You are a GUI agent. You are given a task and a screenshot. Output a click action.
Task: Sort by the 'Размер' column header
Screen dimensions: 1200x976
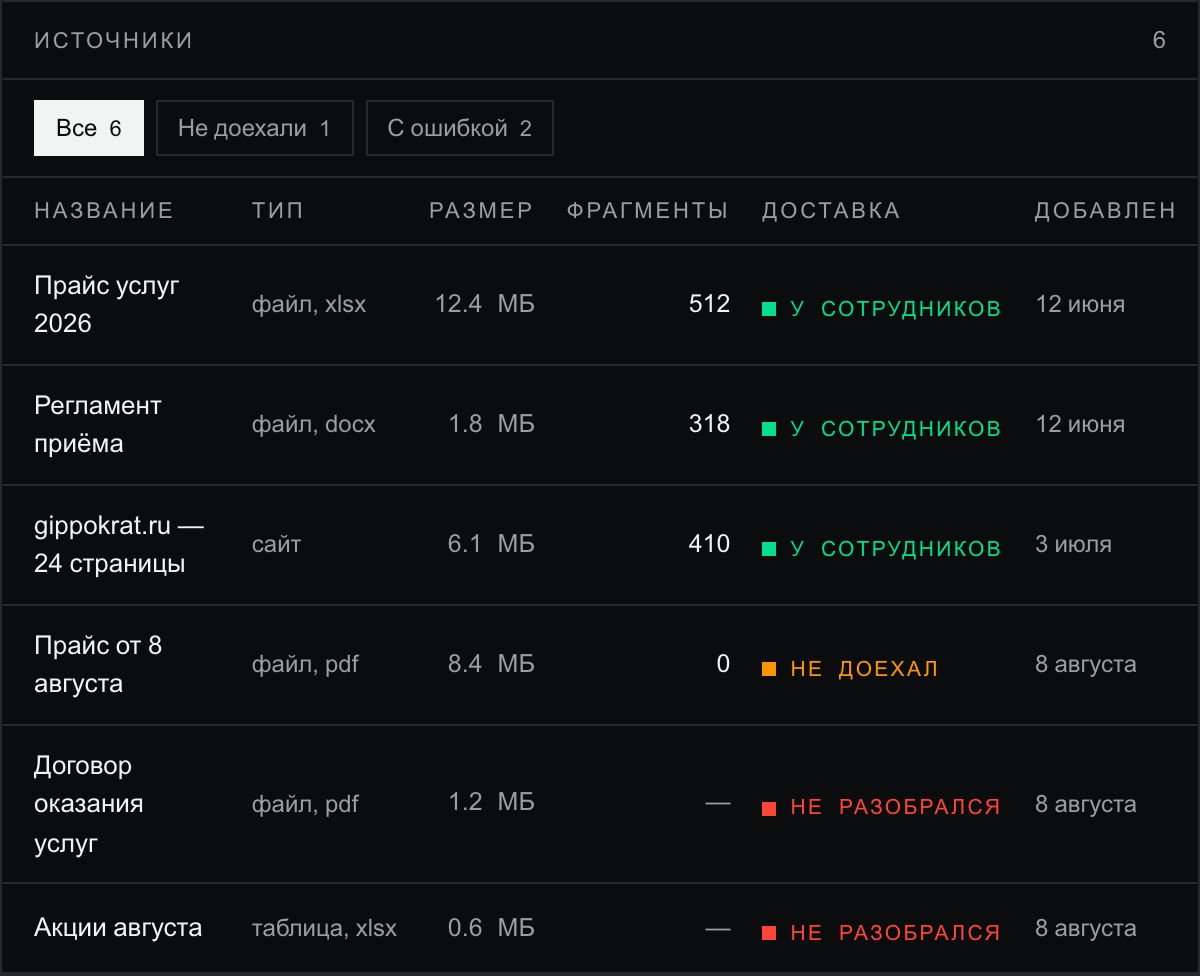coord(481,211)
